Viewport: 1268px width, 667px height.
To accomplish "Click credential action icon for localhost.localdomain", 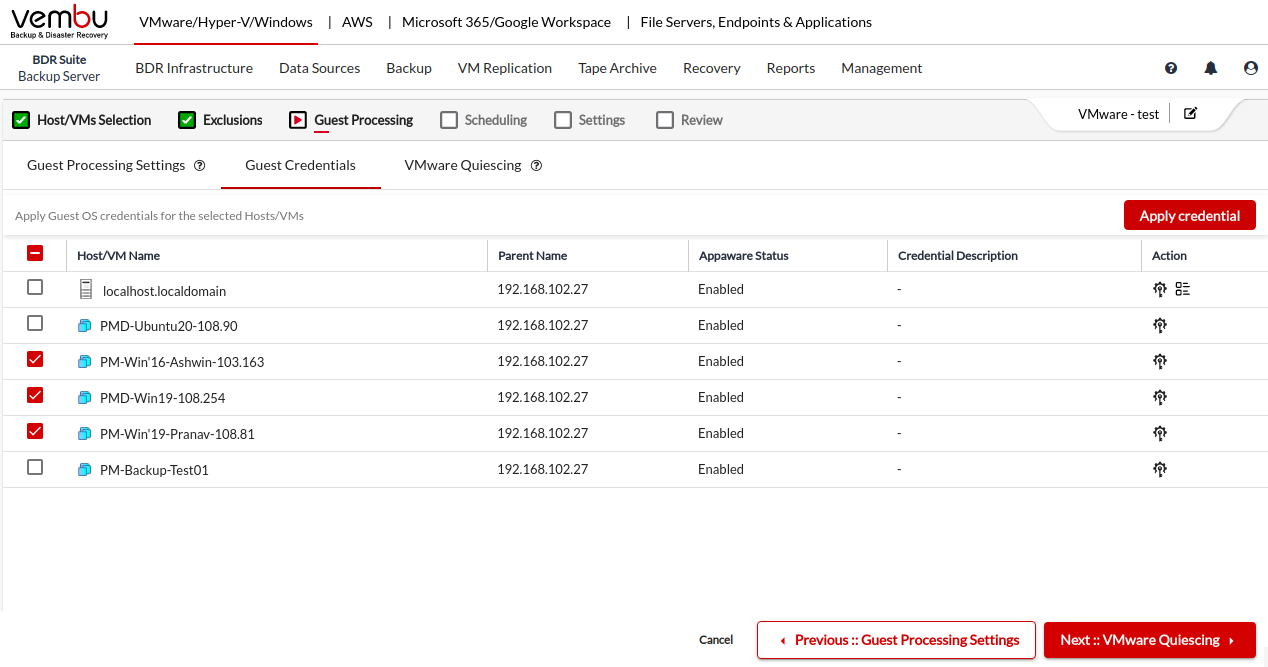I will click(x=1159, y=289).
